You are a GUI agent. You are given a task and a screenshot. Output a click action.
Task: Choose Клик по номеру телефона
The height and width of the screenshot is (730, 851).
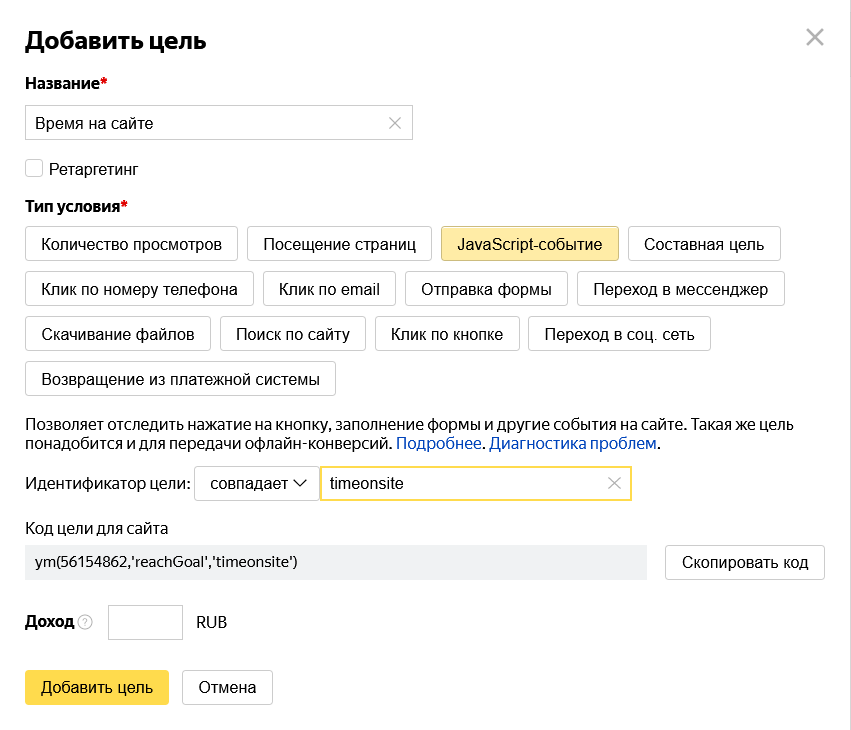(139, 289)
